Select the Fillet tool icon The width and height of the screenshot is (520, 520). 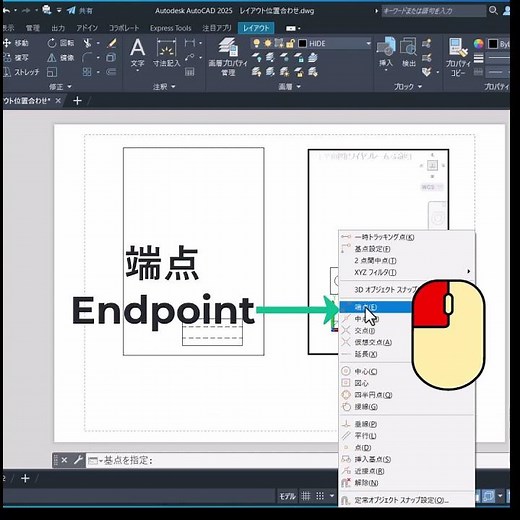coord(87,58)
